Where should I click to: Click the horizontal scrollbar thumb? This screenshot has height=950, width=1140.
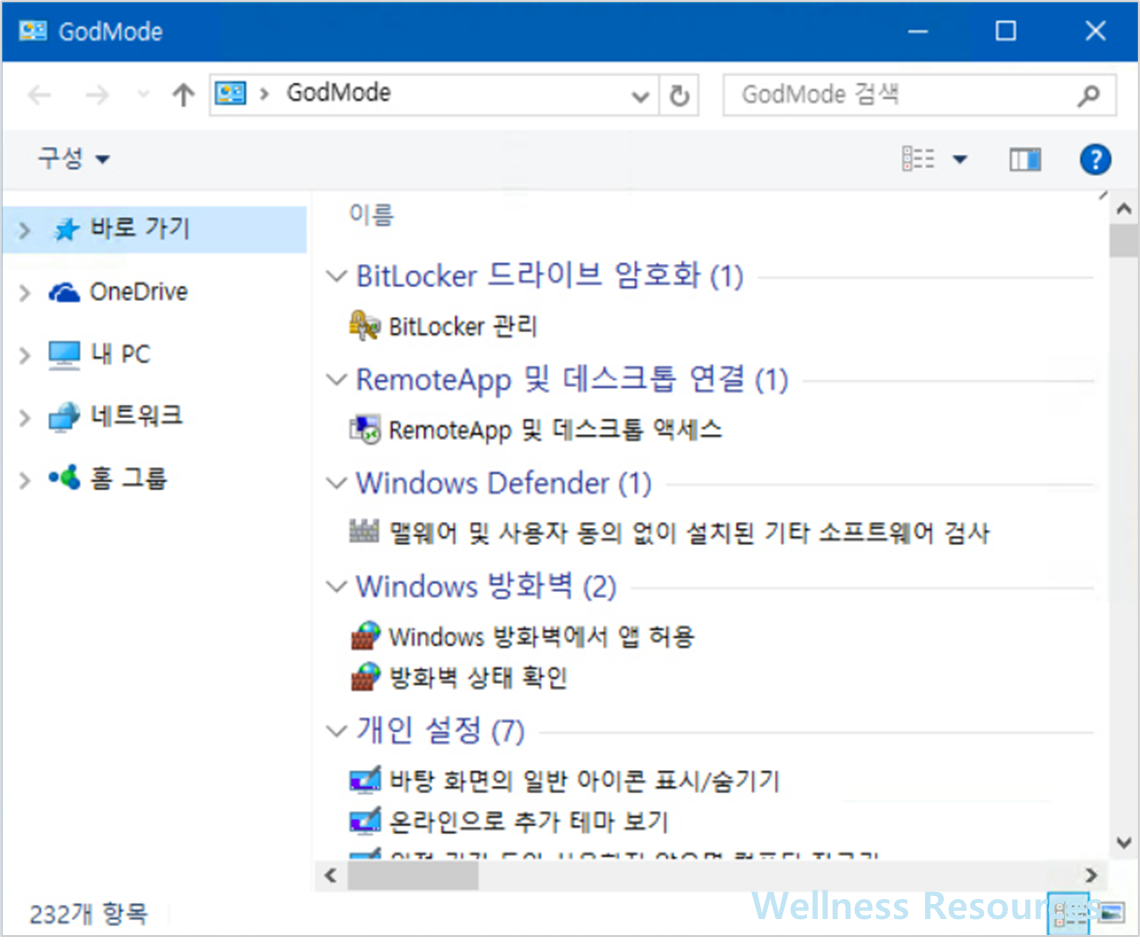click(x=412, y=876)
